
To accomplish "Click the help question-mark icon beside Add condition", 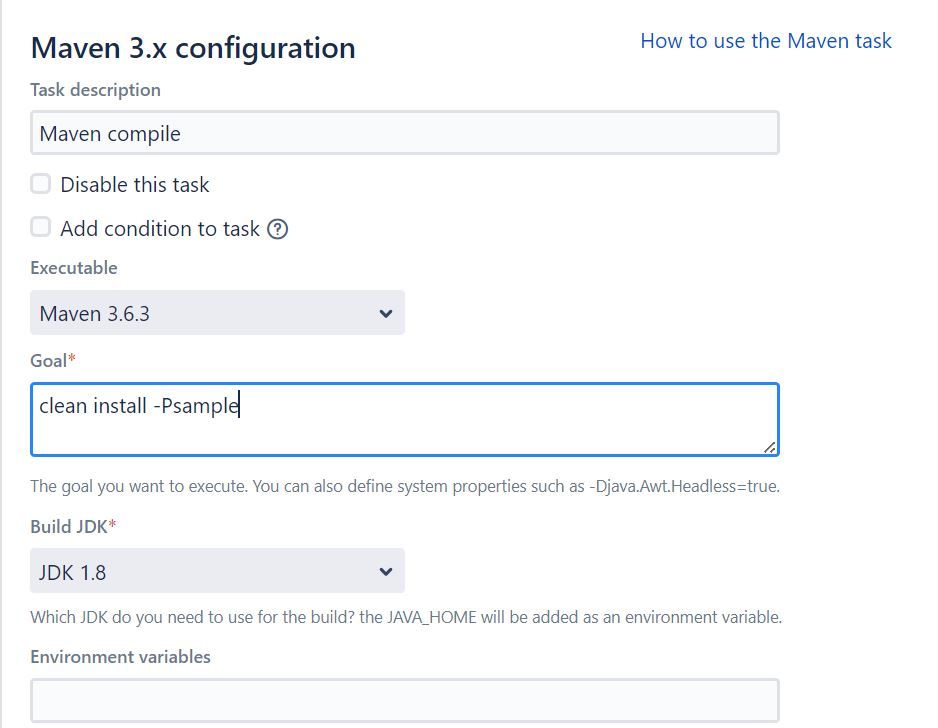I will tap(278, 229).
